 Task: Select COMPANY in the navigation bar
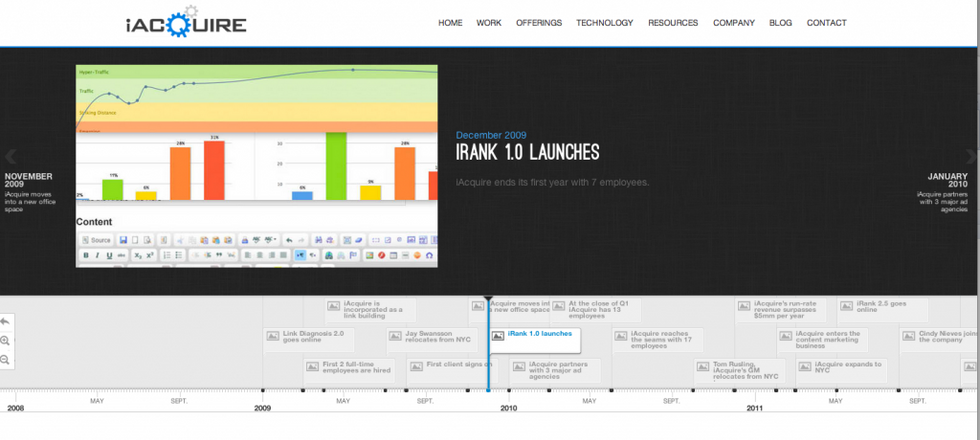pos(734,22)
